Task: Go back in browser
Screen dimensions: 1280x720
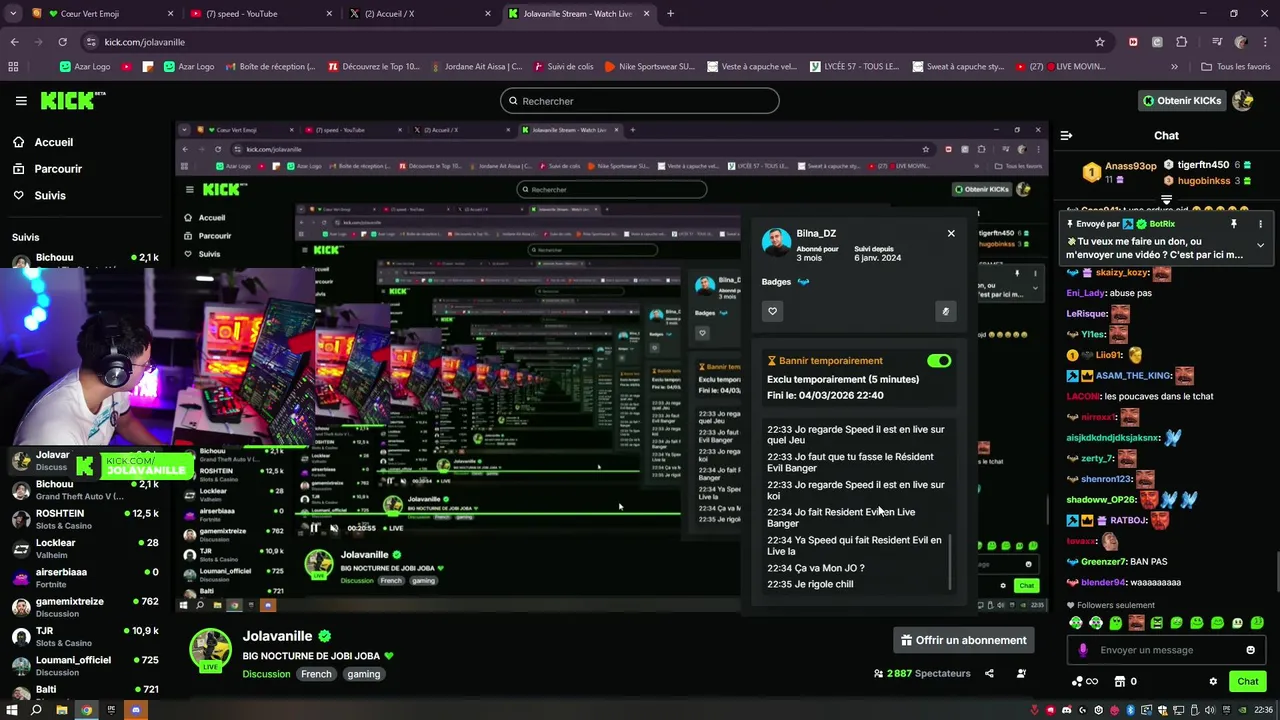Action: click(x=14, y=42)
